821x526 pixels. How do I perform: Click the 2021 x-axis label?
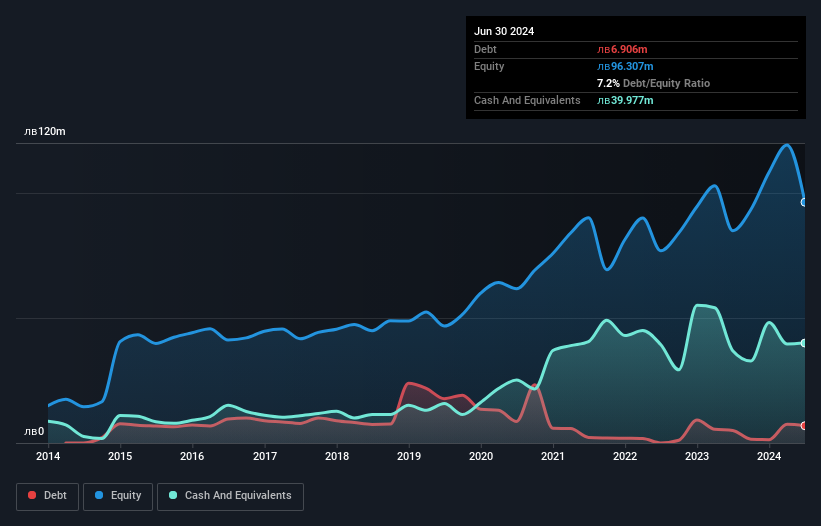553,456
